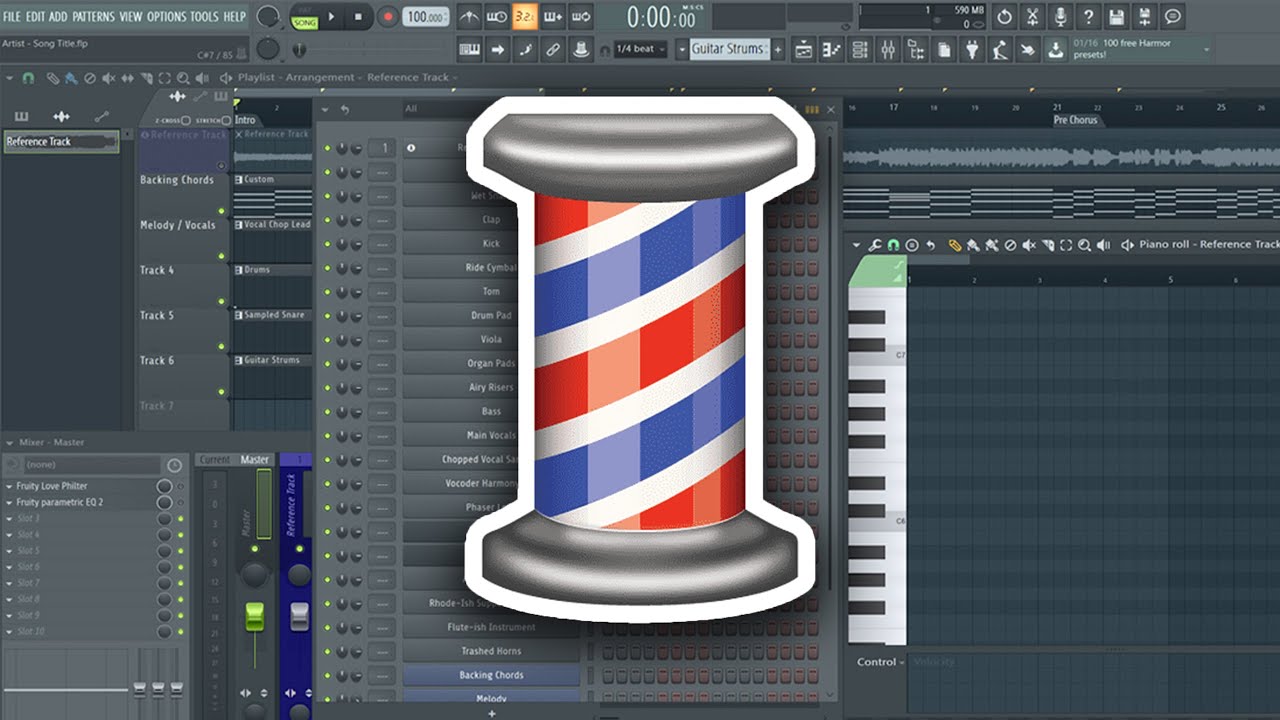This screenshot has width=1280, height=720.
Task: Expand the news panel dropdown arrow
Action: pos(1206,49)
